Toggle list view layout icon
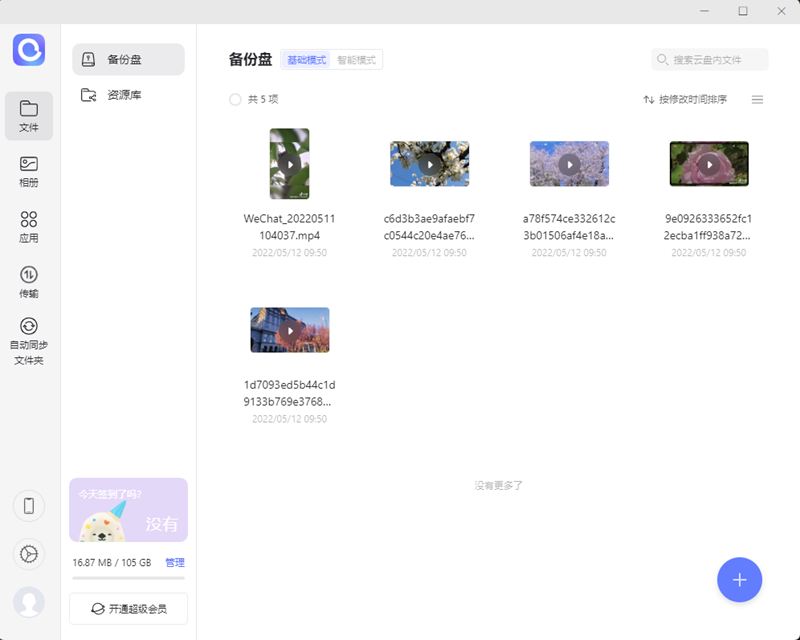 757,100
